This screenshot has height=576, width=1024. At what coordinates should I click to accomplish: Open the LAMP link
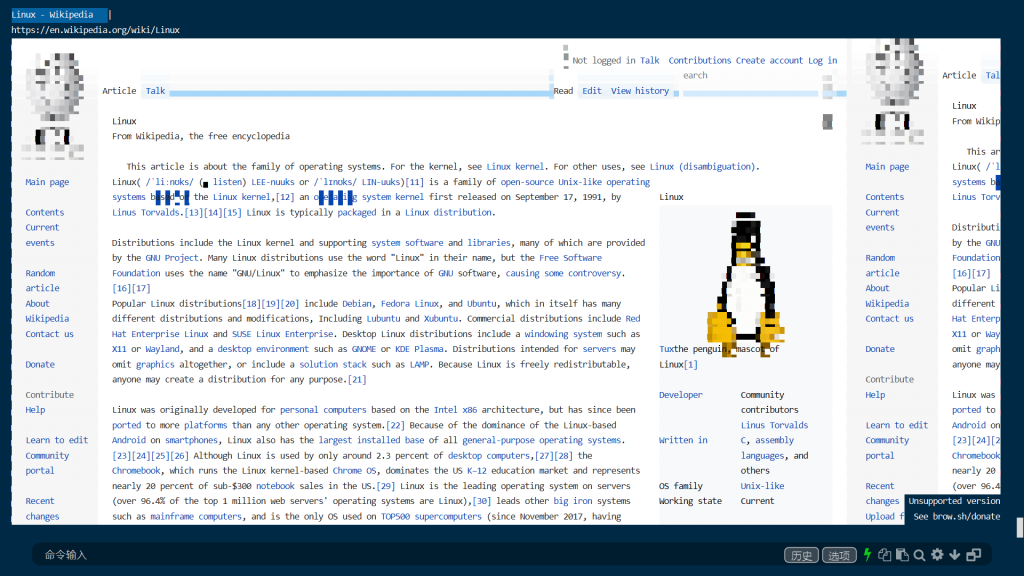(419, 364)
